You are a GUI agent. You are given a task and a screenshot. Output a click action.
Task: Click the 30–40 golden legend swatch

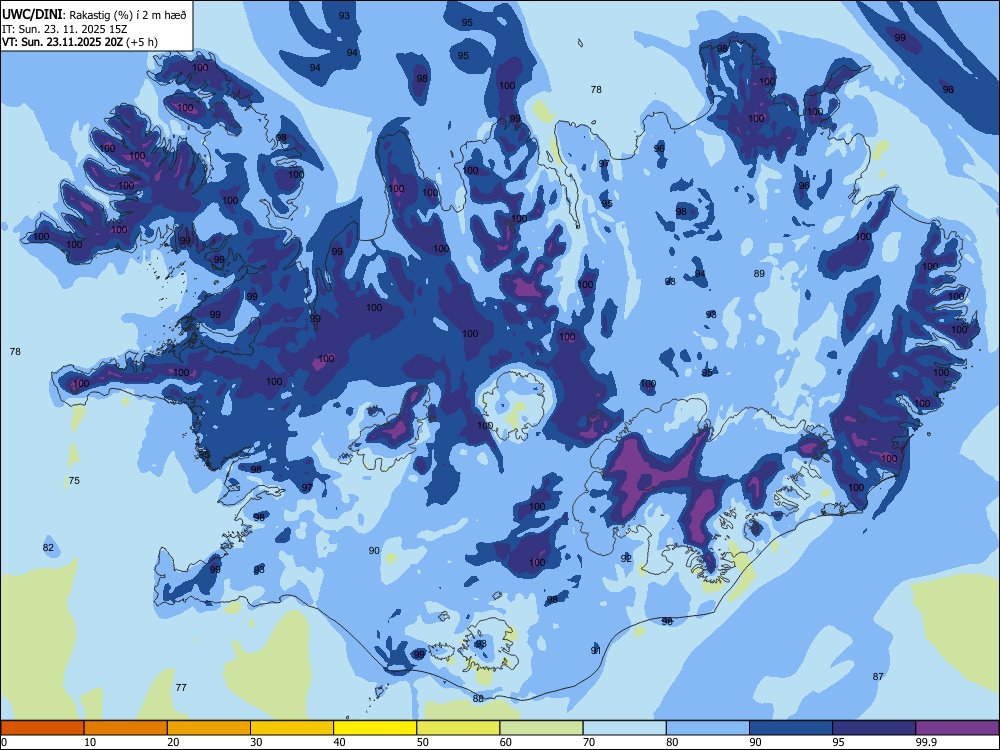coord(292,728)
